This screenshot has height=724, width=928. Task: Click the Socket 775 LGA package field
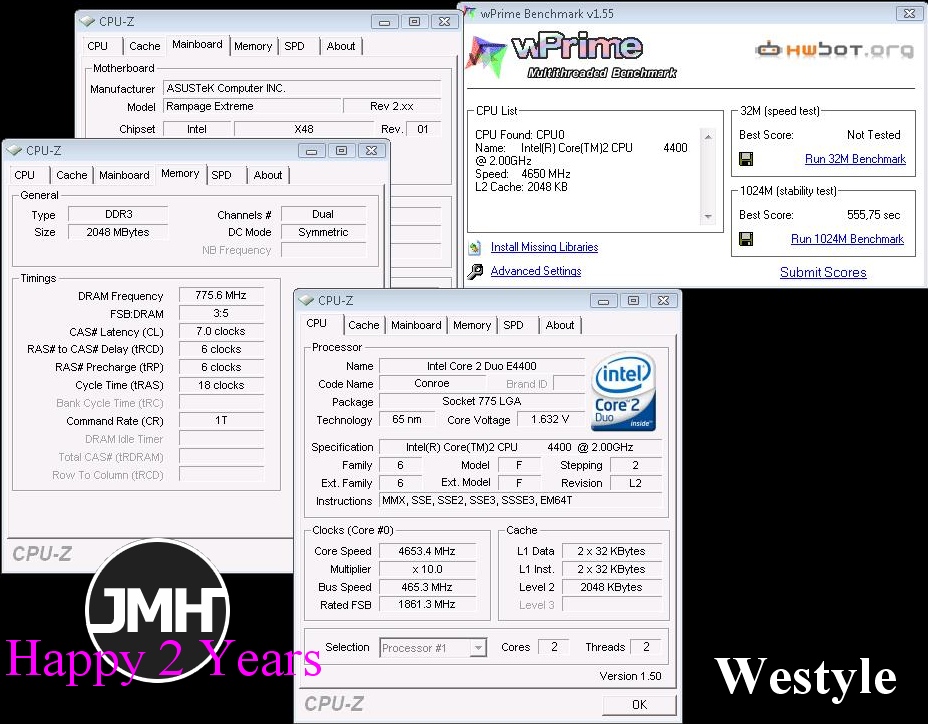click(x=482, y=401)
